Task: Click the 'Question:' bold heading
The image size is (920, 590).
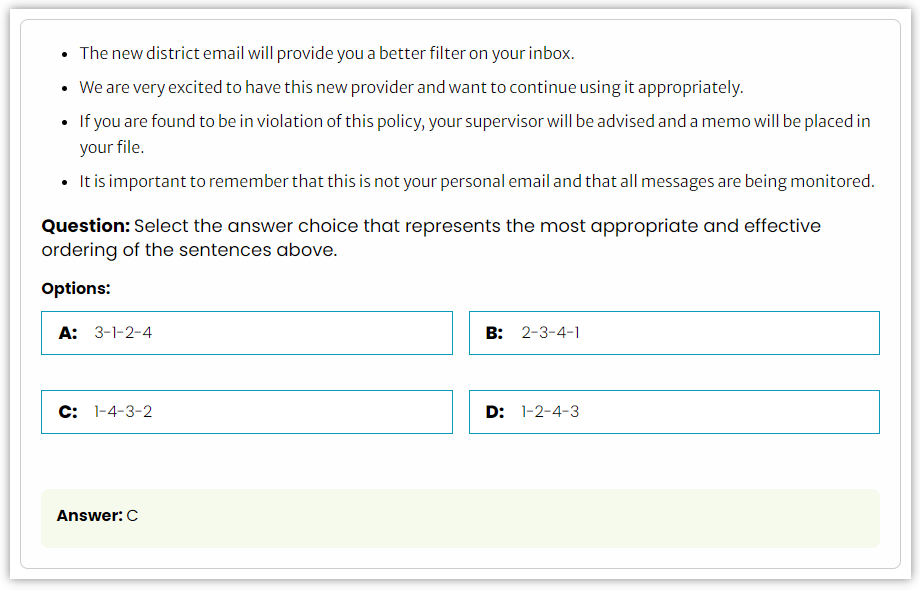Action: [86, 226]
